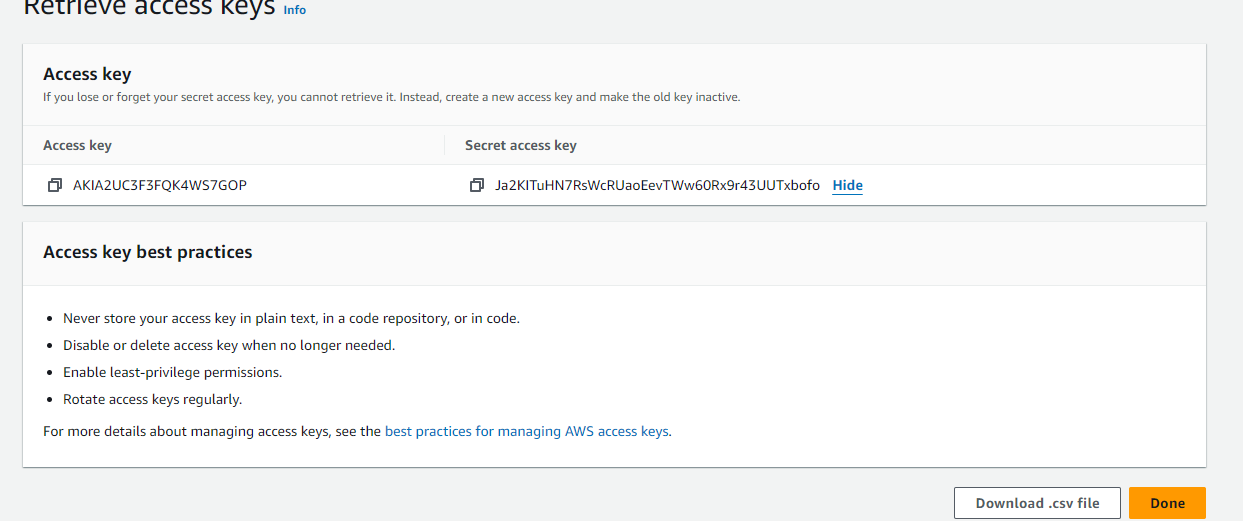
Task: Click the 'Retrieve access keys' page title
Action: [148, 9]
